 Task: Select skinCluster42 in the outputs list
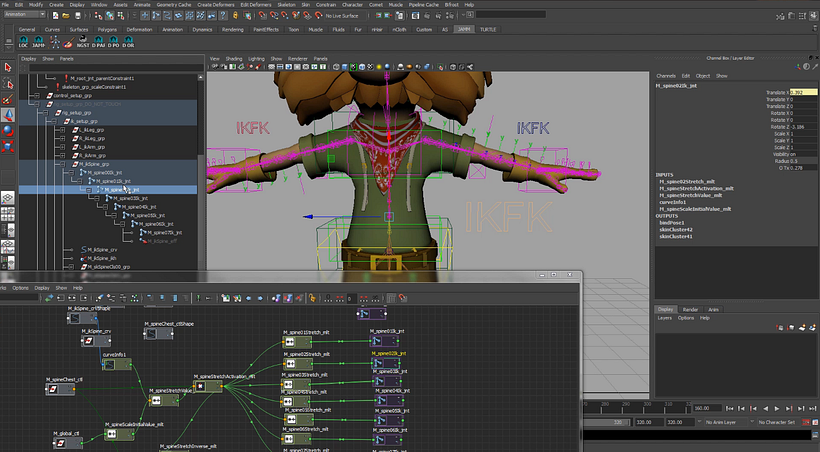tap(677, 229)
